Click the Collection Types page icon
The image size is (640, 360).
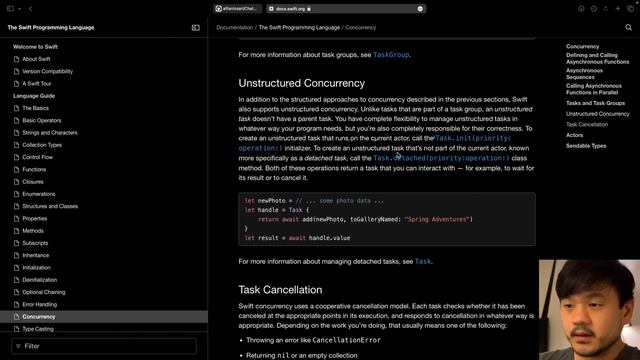(x=16, y=145)
